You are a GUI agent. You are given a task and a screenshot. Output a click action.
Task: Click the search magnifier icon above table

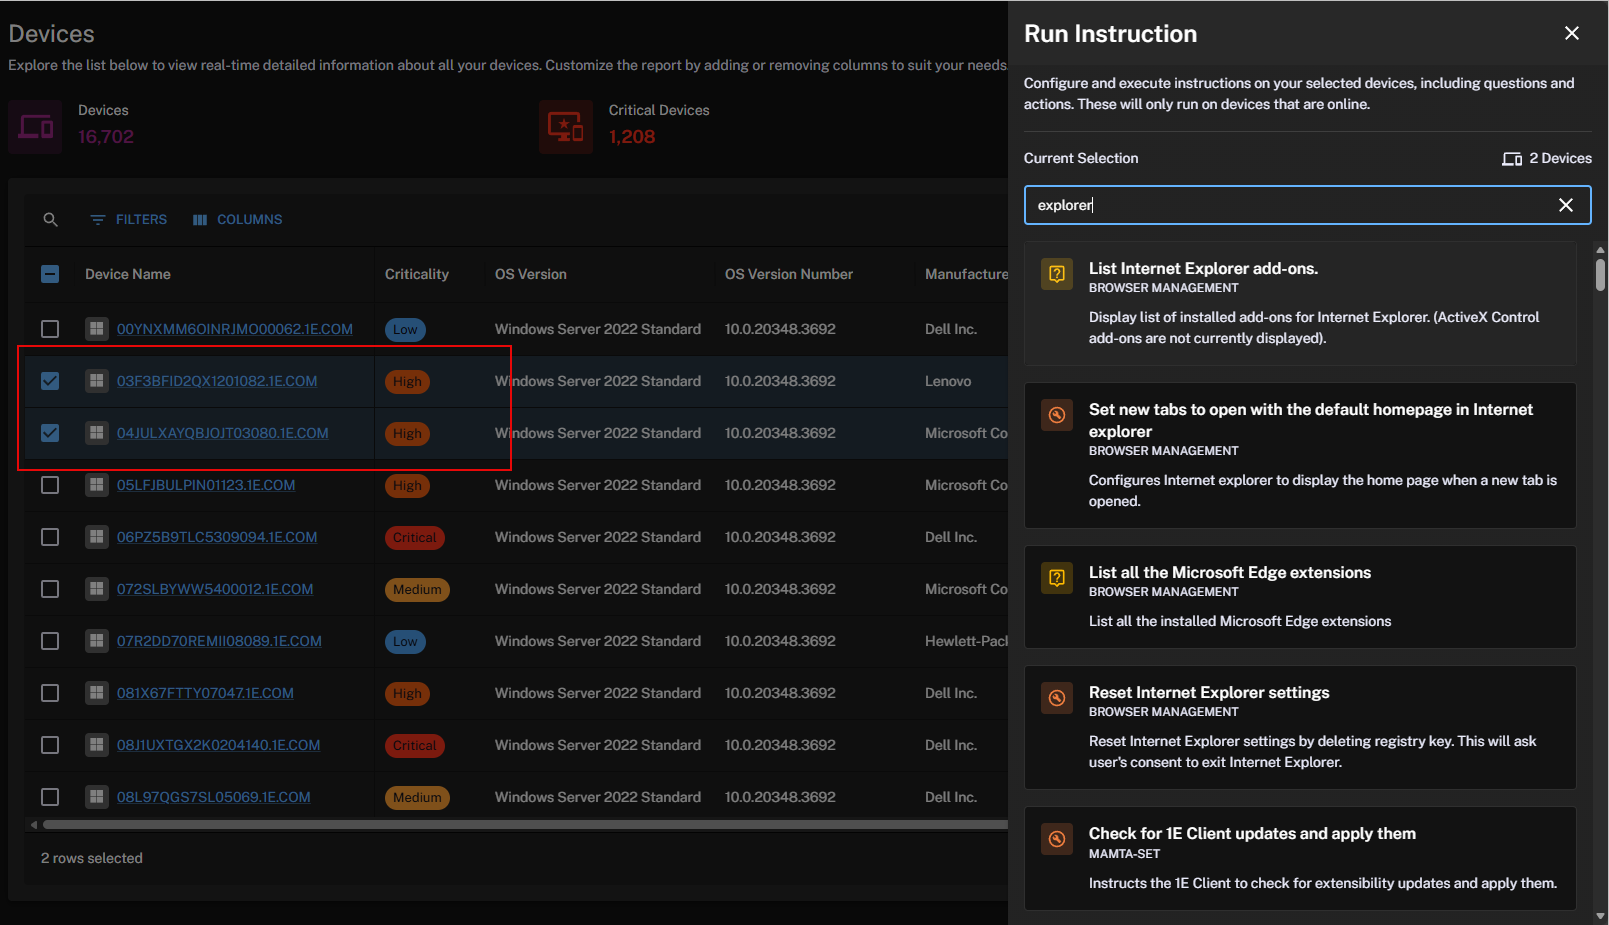[50, 220]
